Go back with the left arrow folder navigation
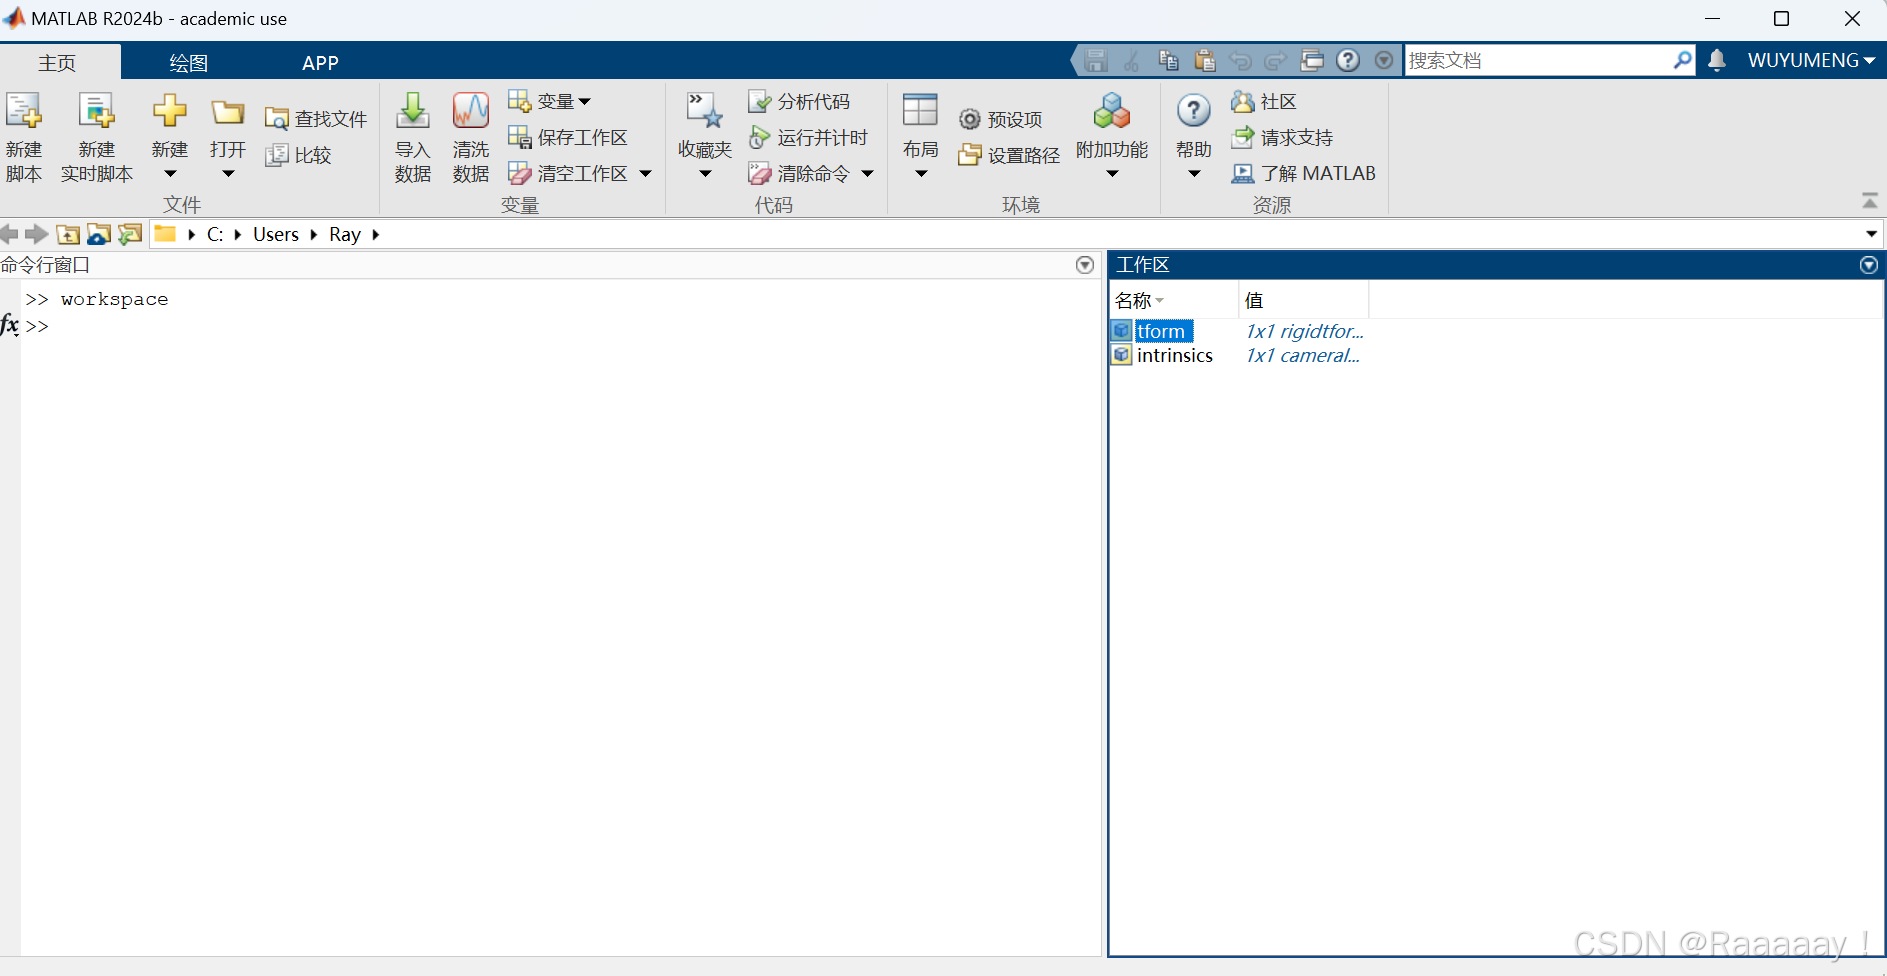The width and height of the screenshot is (1887, 976). [x=9, y=234]
